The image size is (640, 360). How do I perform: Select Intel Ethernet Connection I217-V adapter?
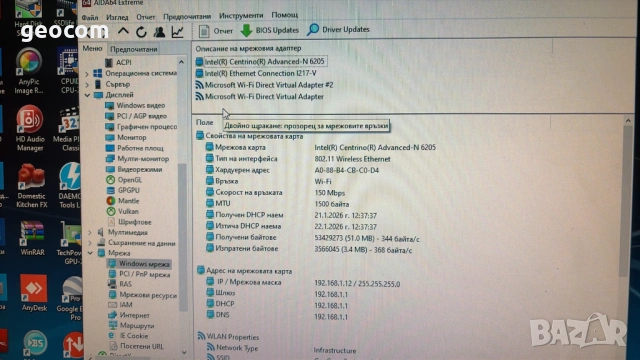point(256,73)
